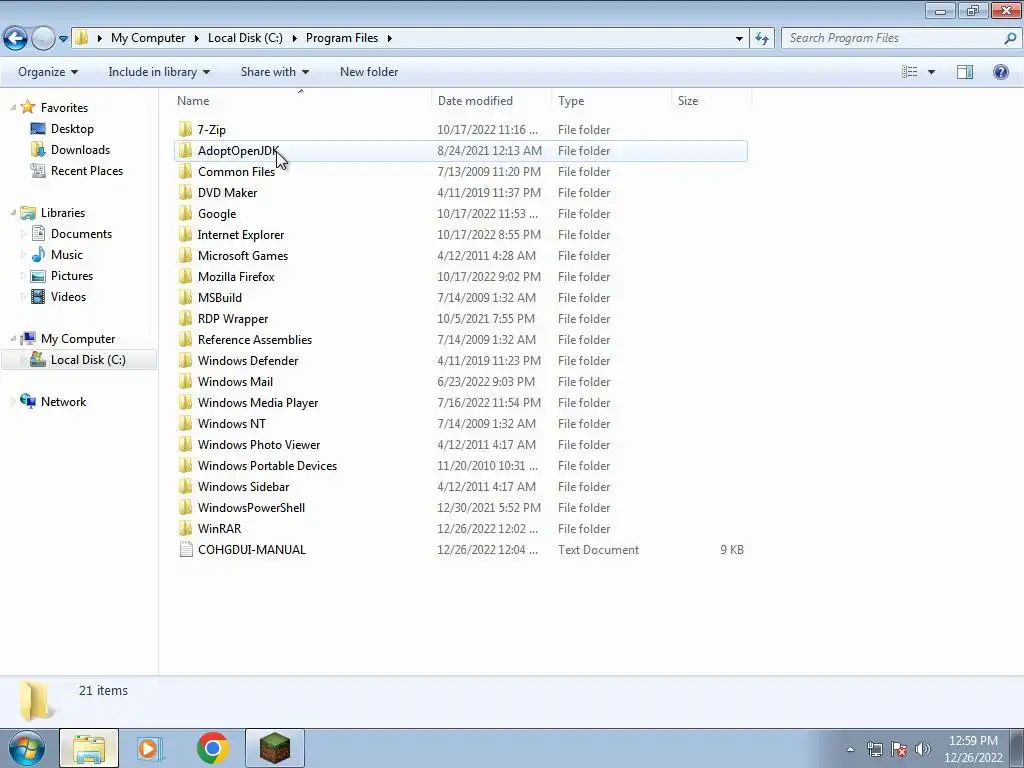
Task: Click the search magnifier icon
Action: pos(1010,38)
